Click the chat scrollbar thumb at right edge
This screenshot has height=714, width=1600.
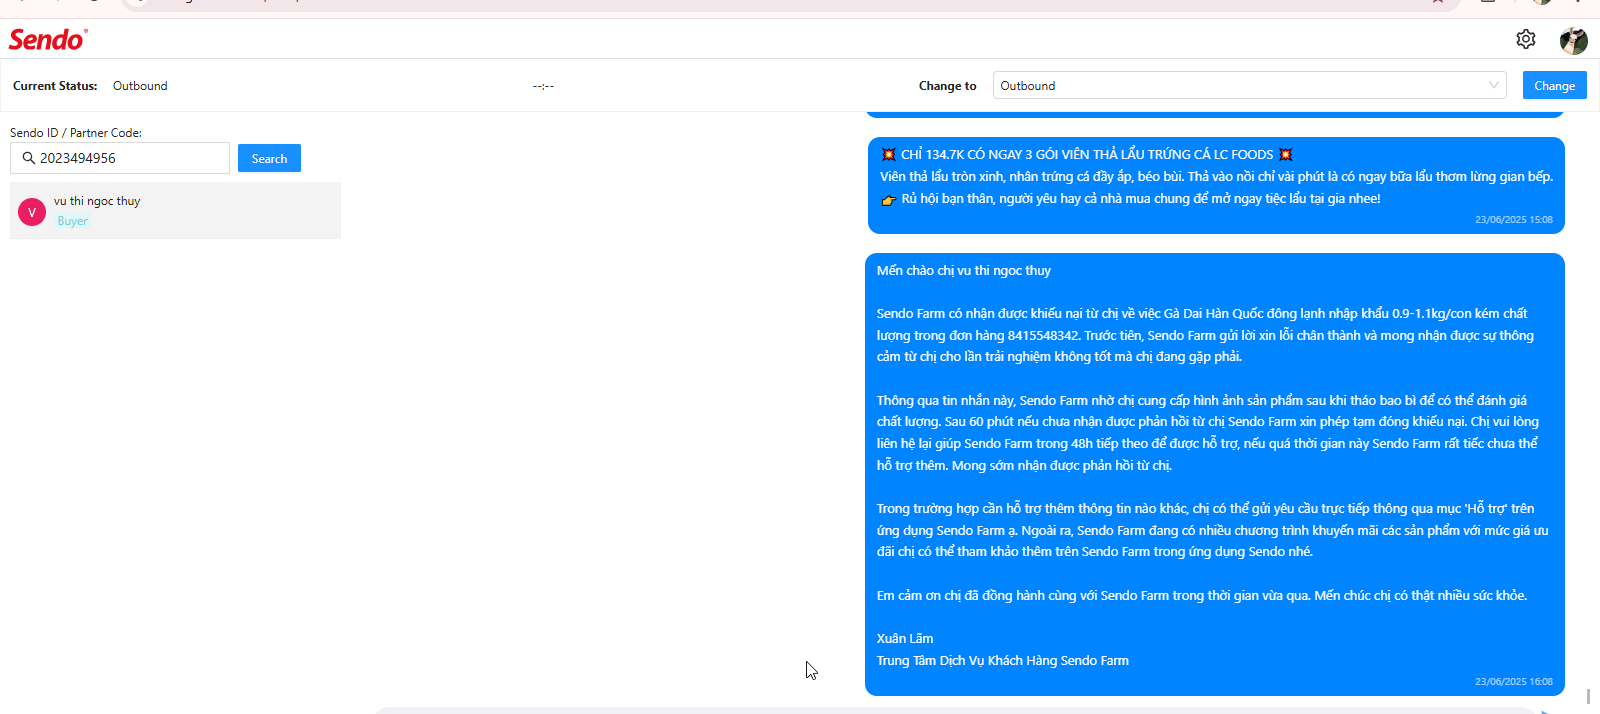(x=1588, y=695)
